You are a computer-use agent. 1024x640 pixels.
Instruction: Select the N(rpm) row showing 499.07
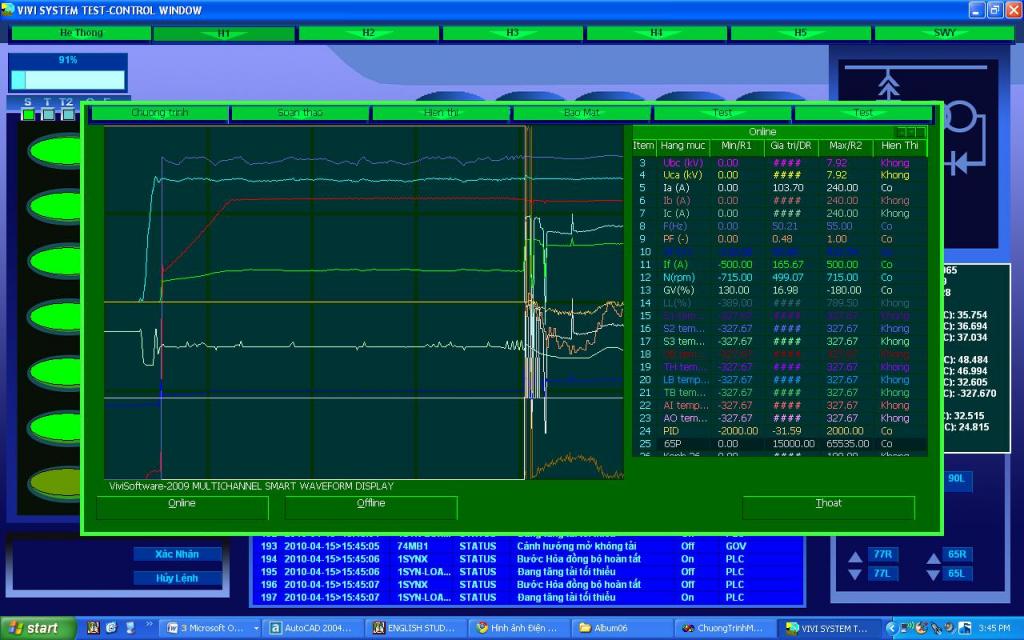(779, 278)
